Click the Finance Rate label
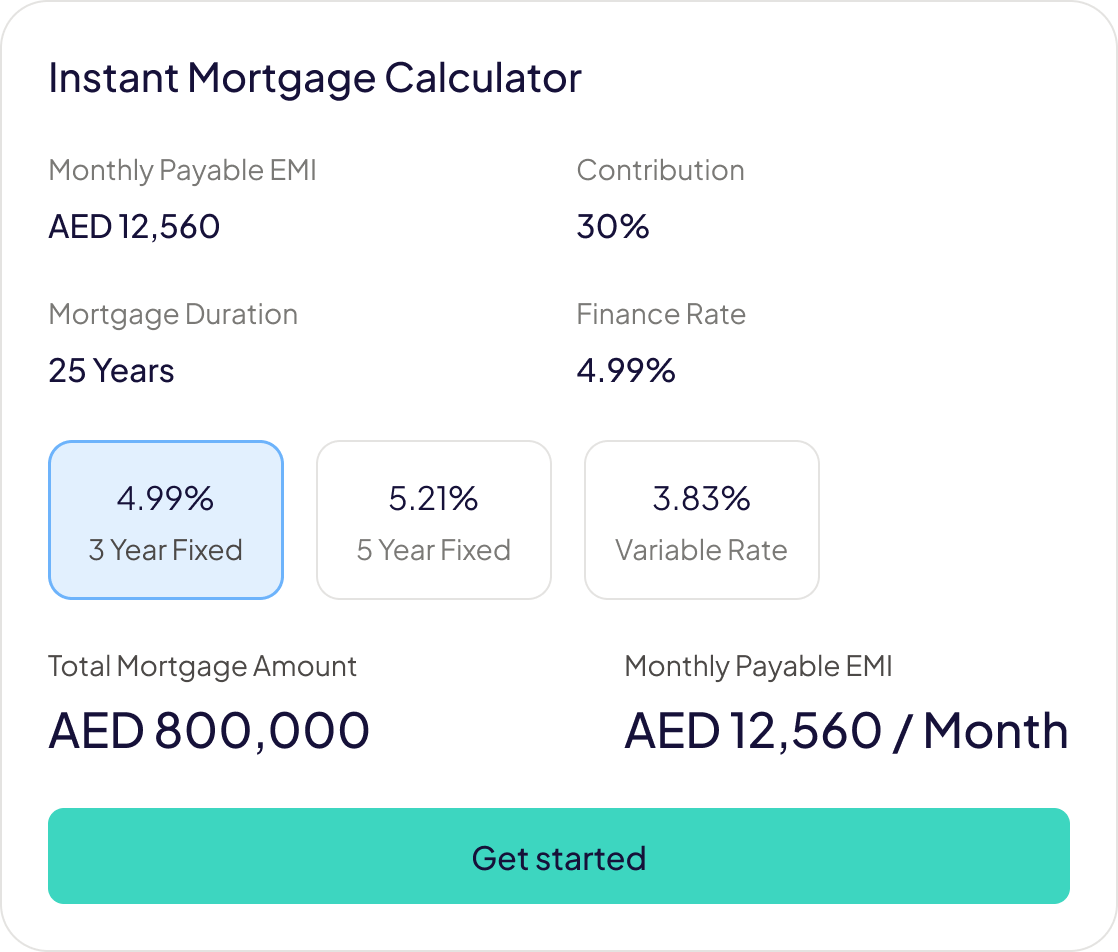Screen dimensions: 1118x952 pyautogui.click(x=661, y=314)
